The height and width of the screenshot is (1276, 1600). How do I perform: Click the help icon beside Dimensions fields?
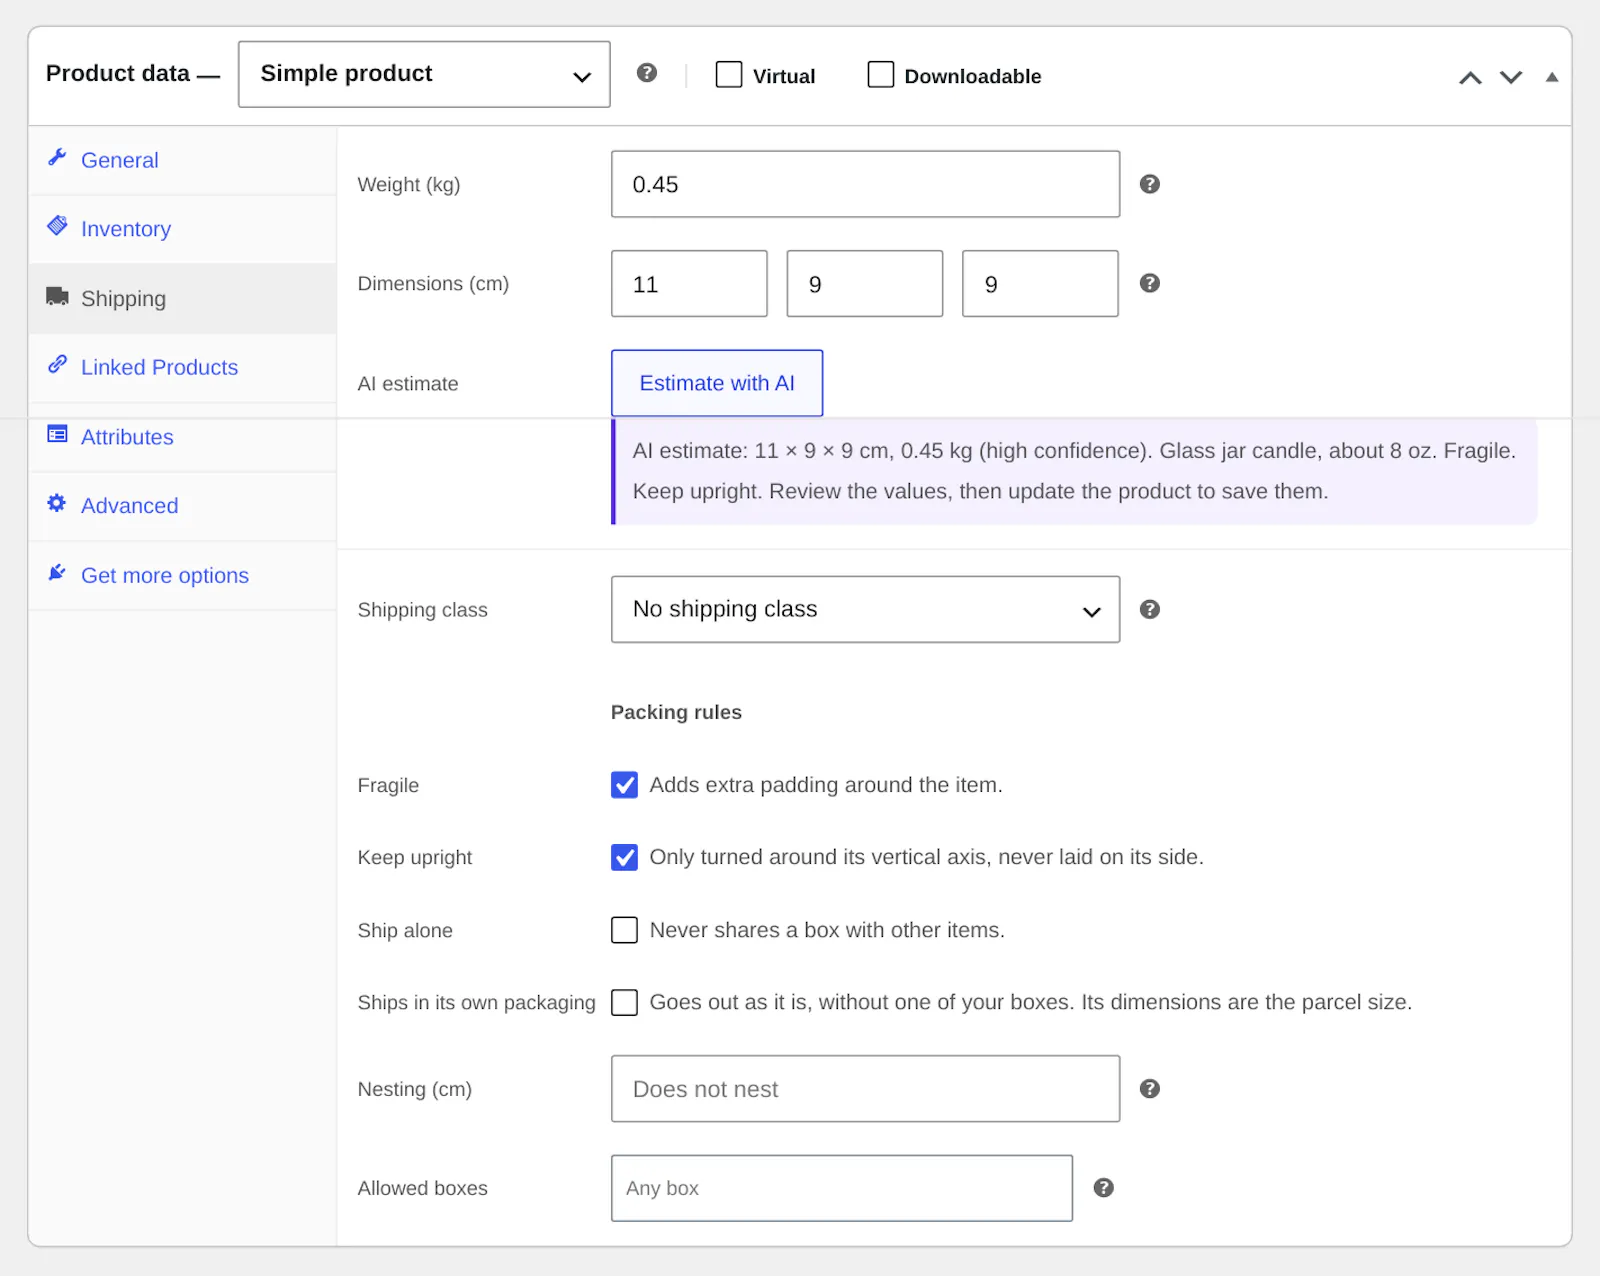point(1150,283)
